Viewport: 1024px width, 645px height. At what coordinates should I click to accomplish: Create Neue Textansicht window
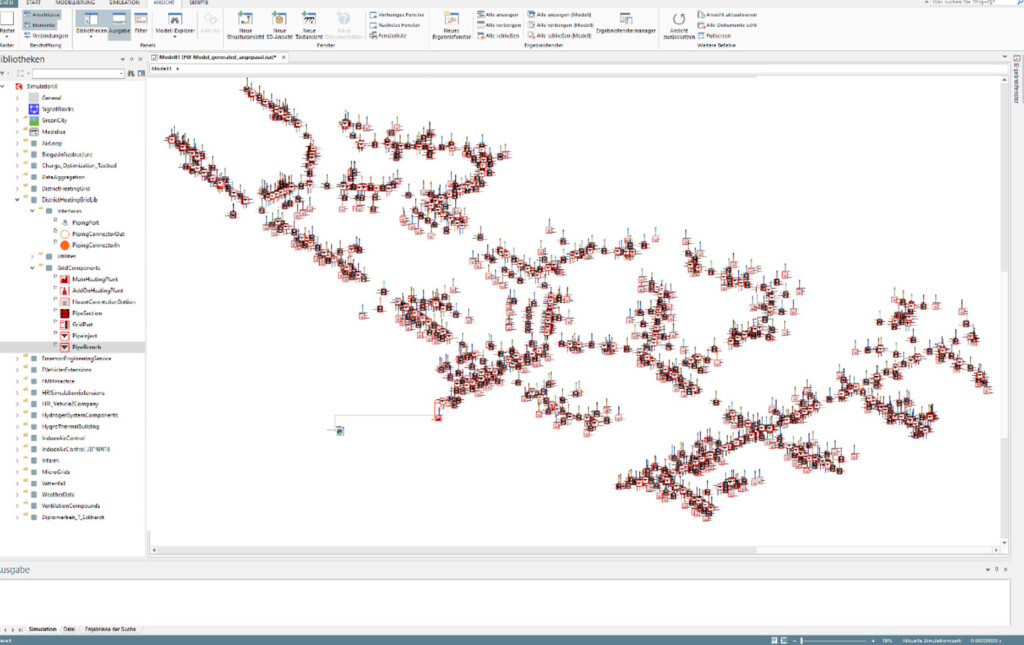(309, 25)
